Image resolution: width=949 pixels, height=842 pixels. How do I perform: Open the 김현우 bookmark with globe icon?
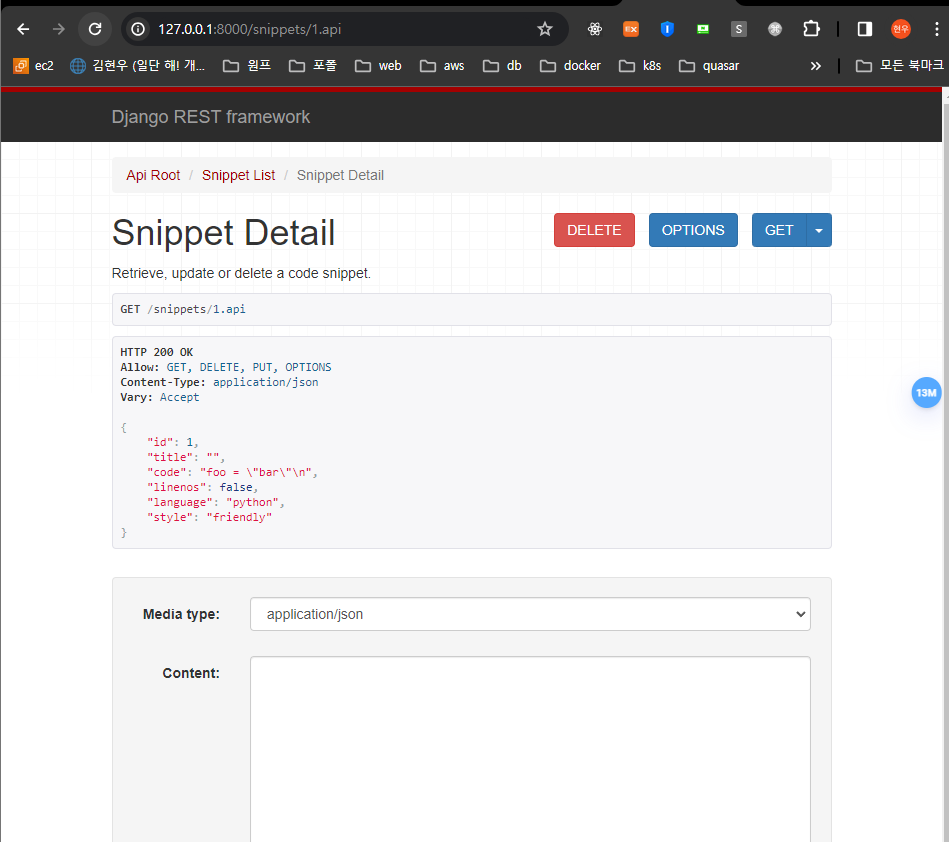[x=137, y=65]
